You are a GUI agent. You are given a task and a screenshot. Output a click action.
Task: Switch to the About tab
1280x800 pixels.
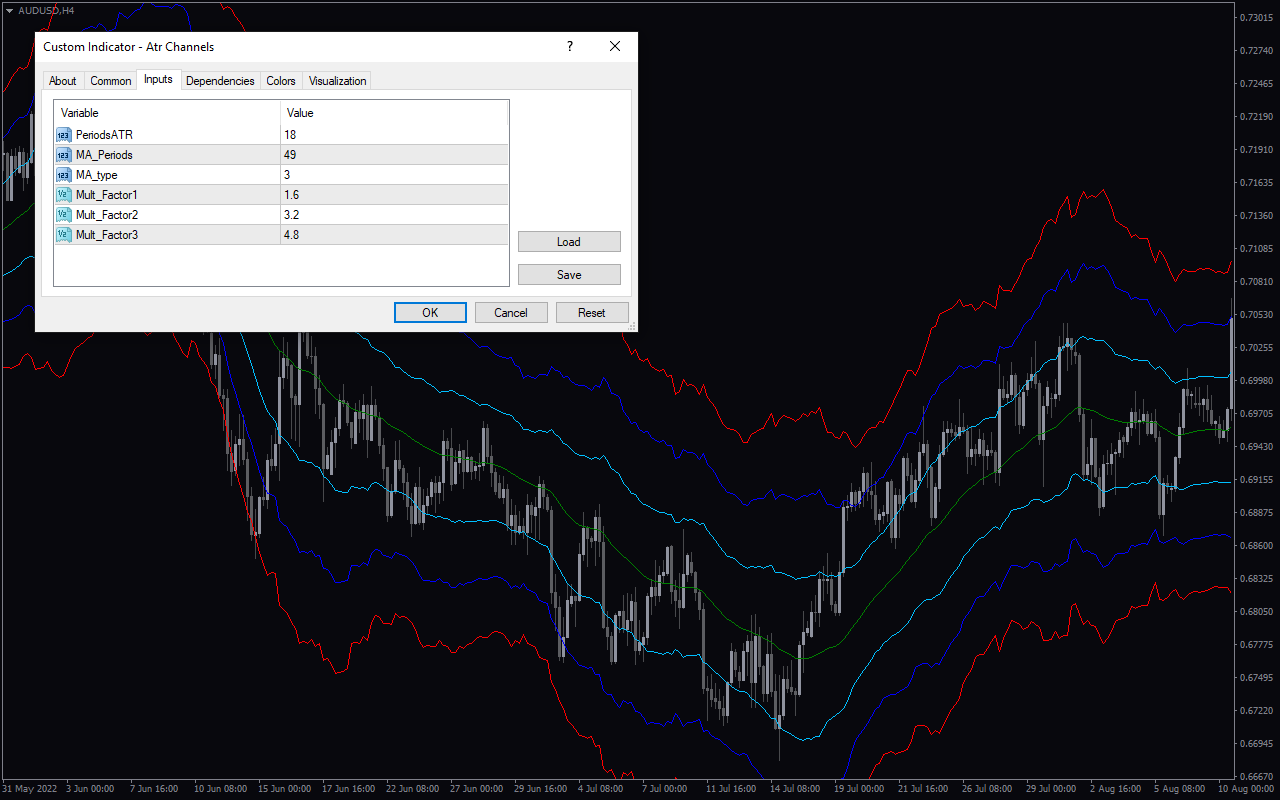point(63,81)
